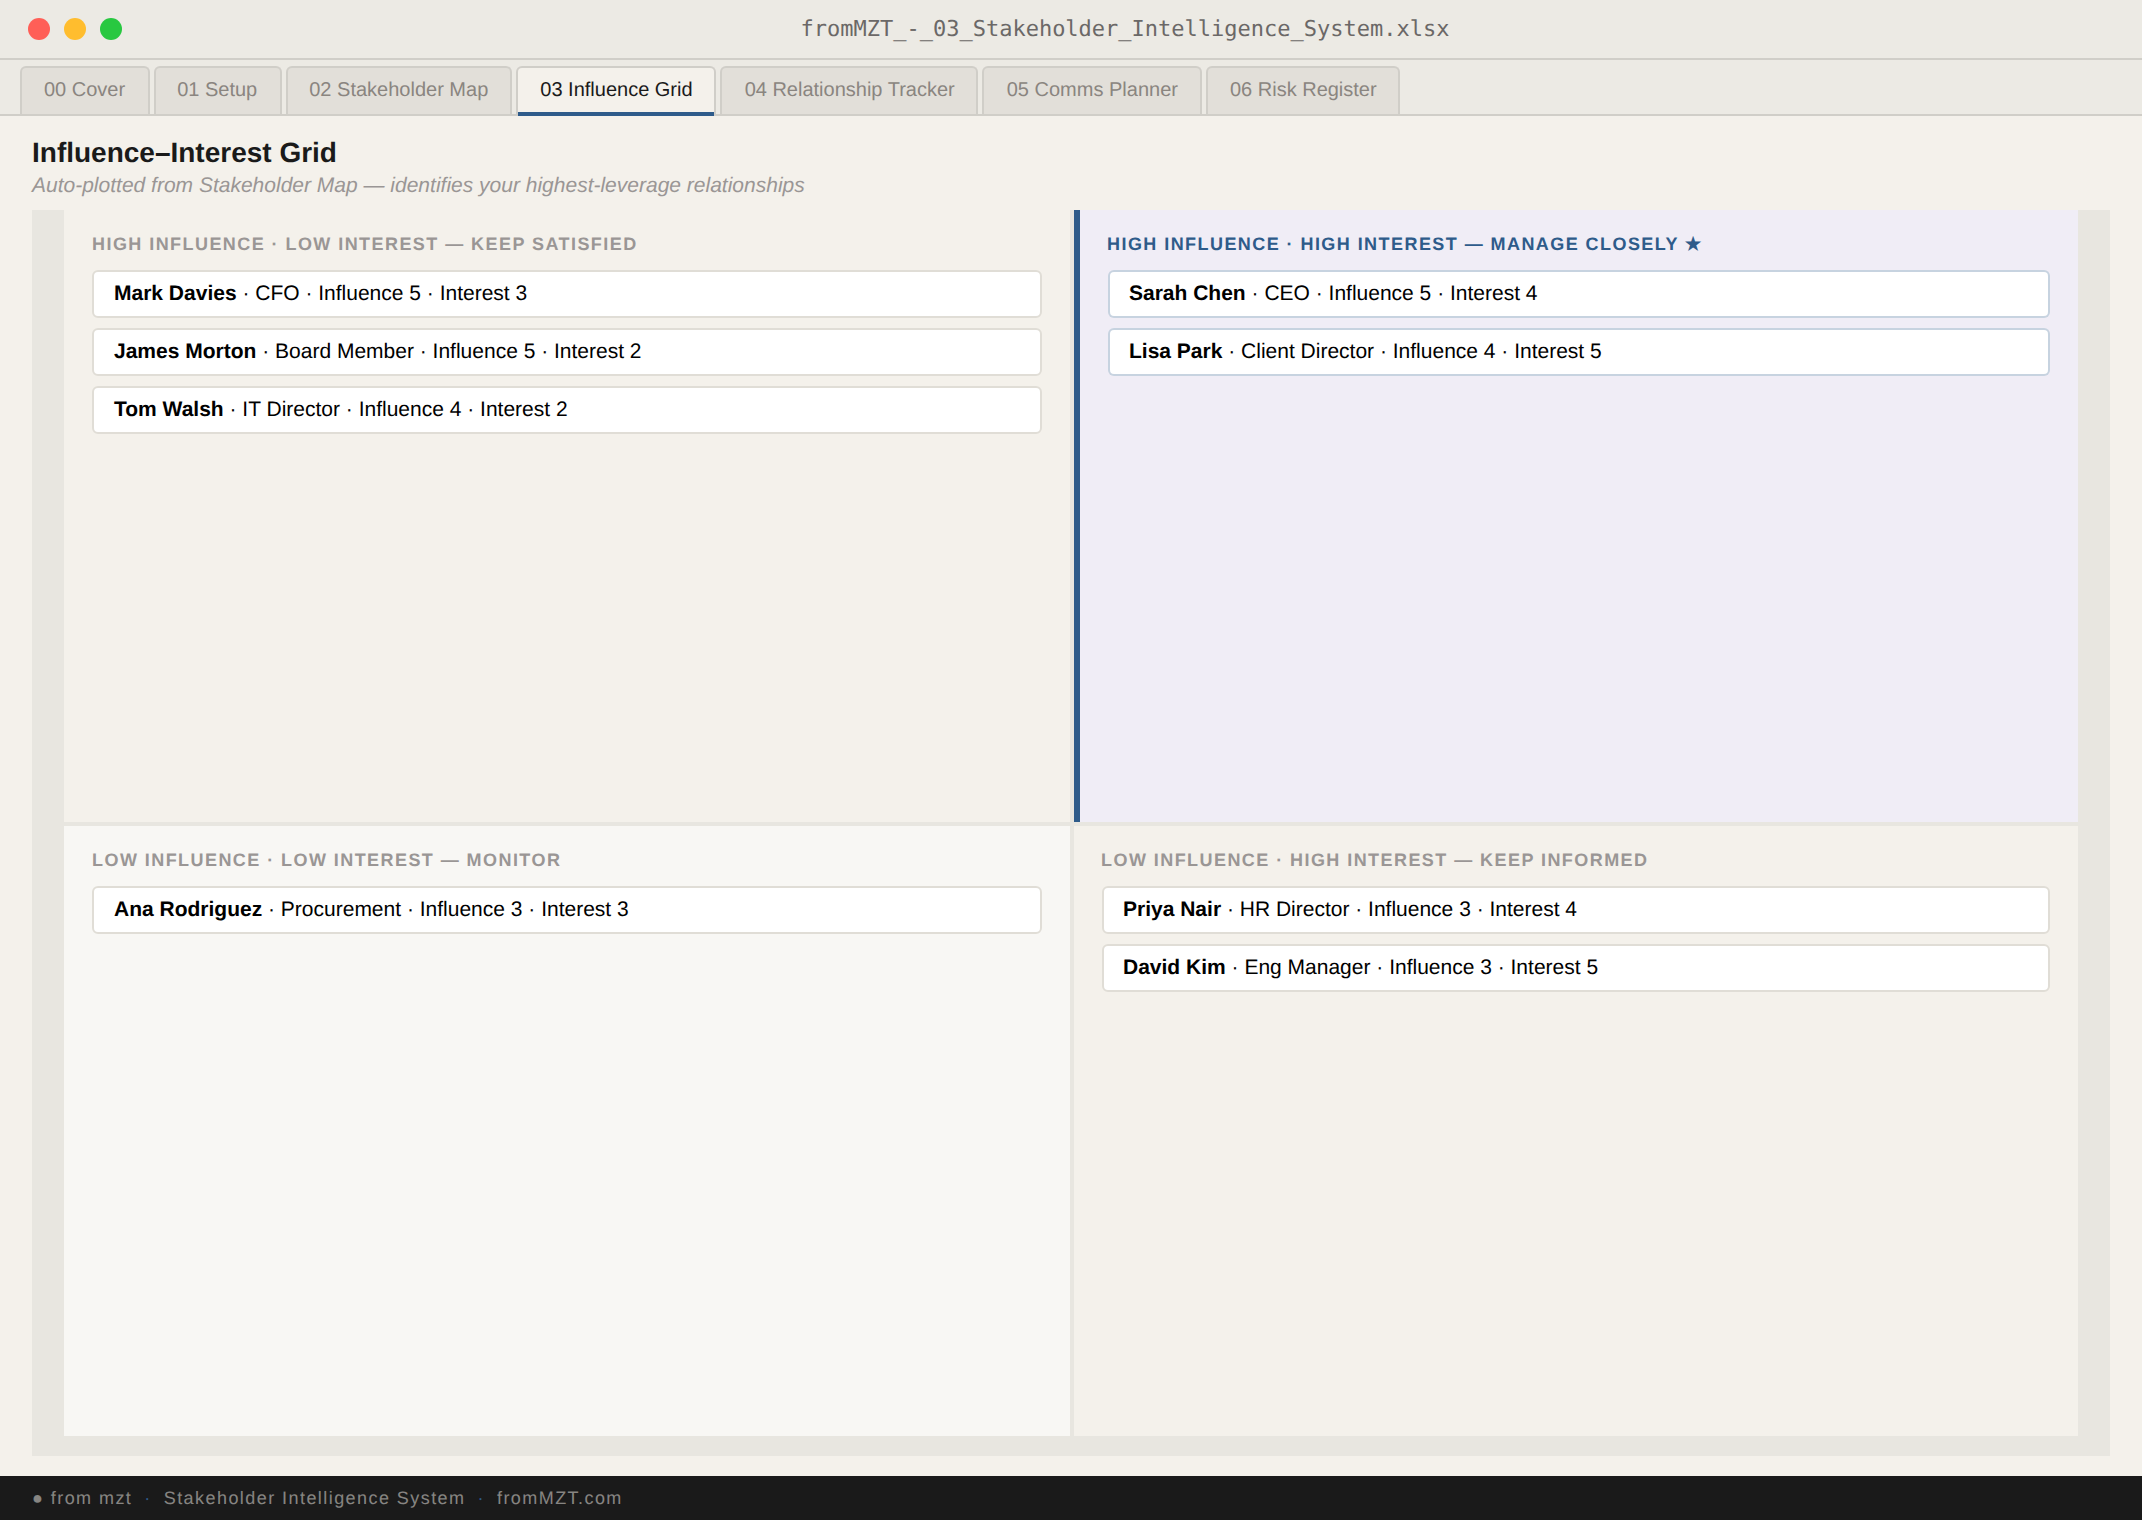This screenshot has height=1520, width=2142.
Task: Select Tom Walsh IT Director card
Action: point(567,410)
